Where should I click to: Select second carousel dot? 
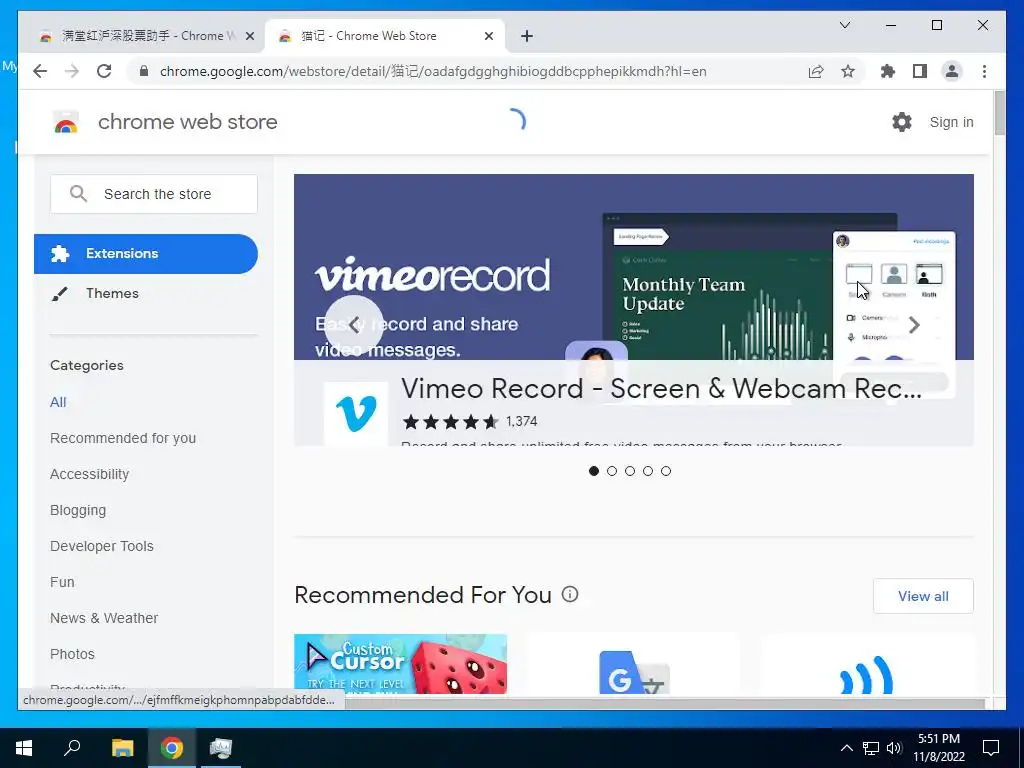[x=612, y=471]
